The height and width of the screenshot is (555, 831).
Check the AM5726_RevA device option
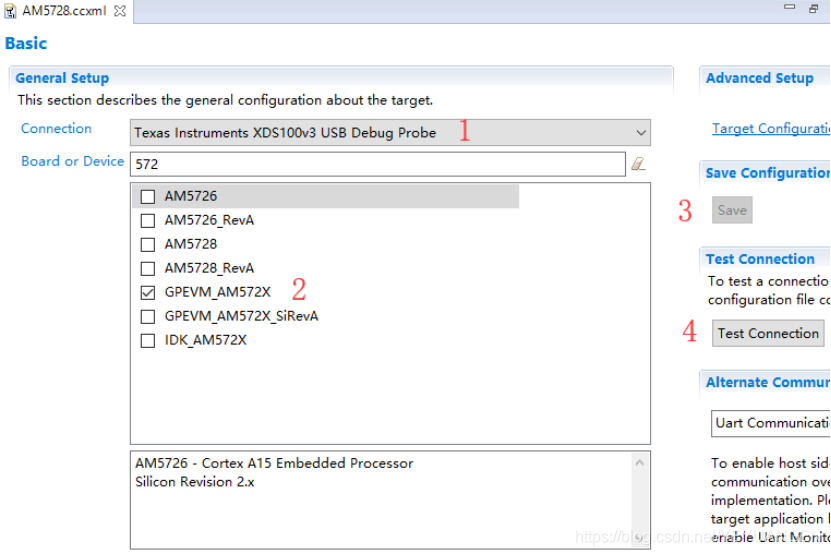148,220
